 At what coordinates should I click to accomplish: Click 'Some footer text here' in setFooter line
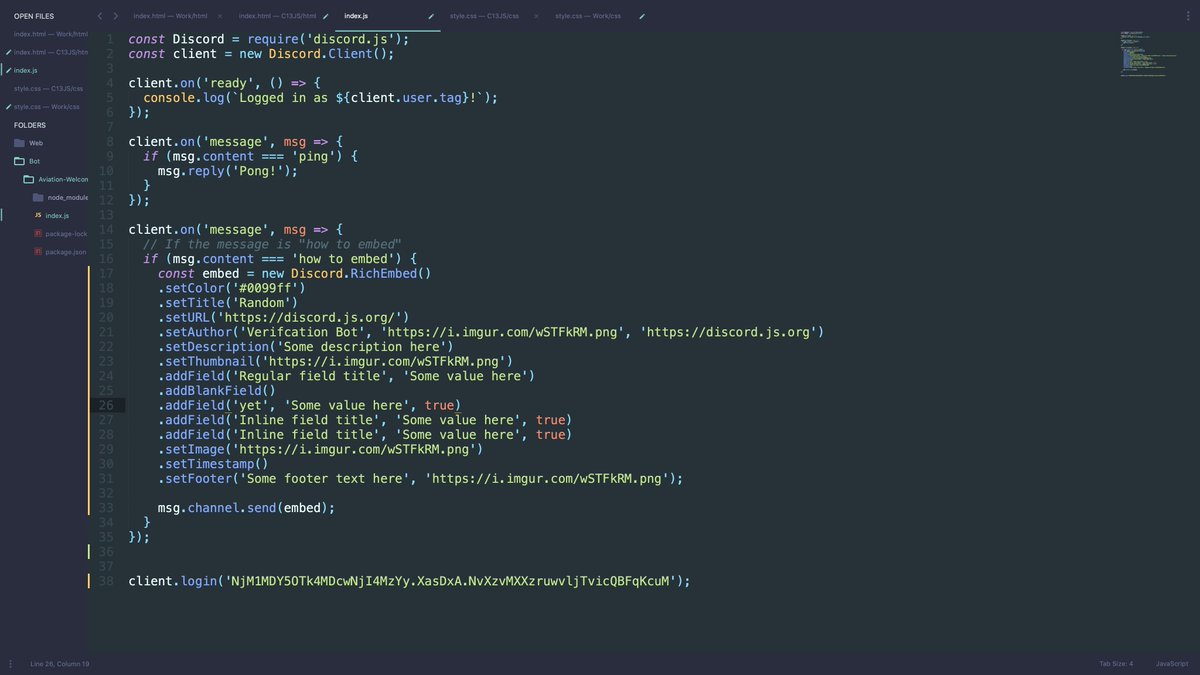[x=324, y=479]
